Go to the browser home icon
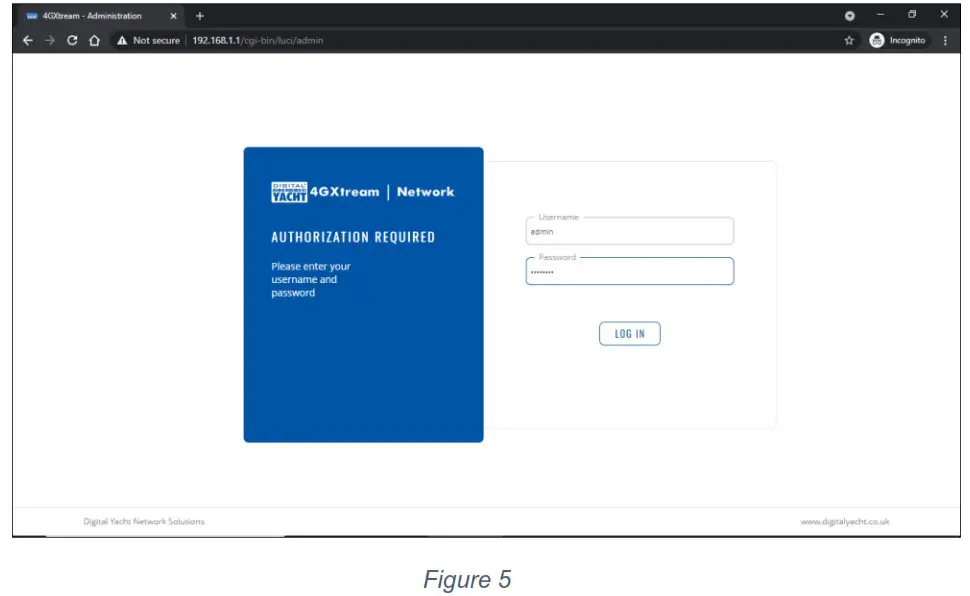Image resolution: width=970 pixels, height=596 pixels. pyautogui.click(x=94, y=40)
